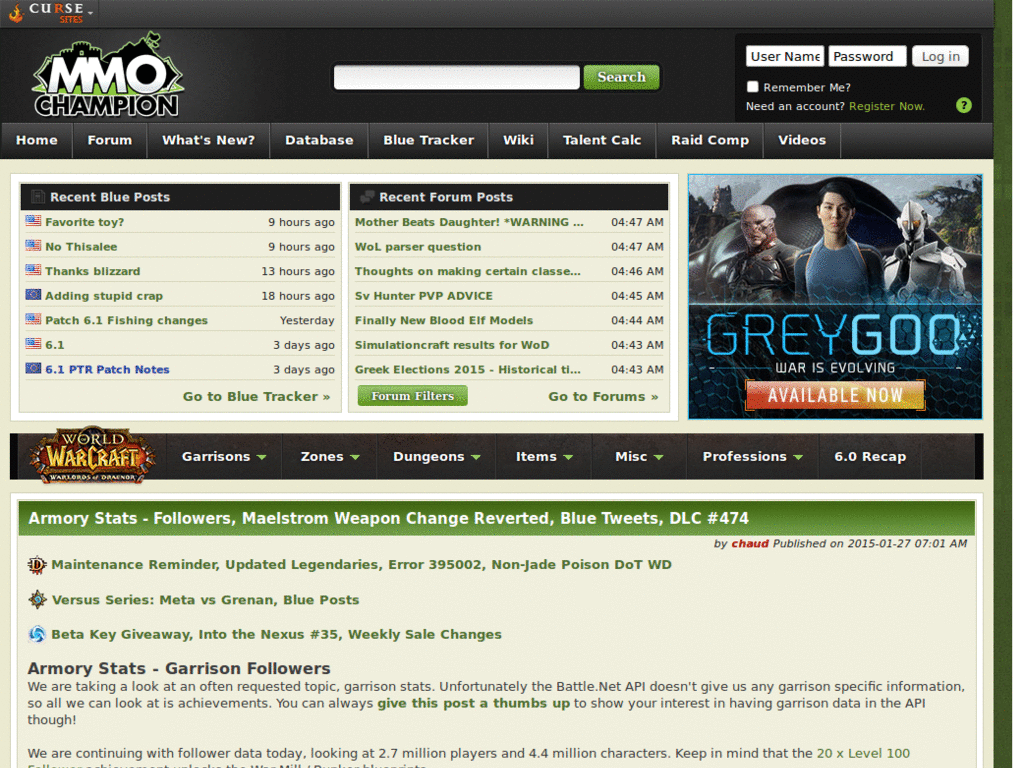Open the Garrisons dropdown menu
1024x768 pixels.
(x=222, y=456)
